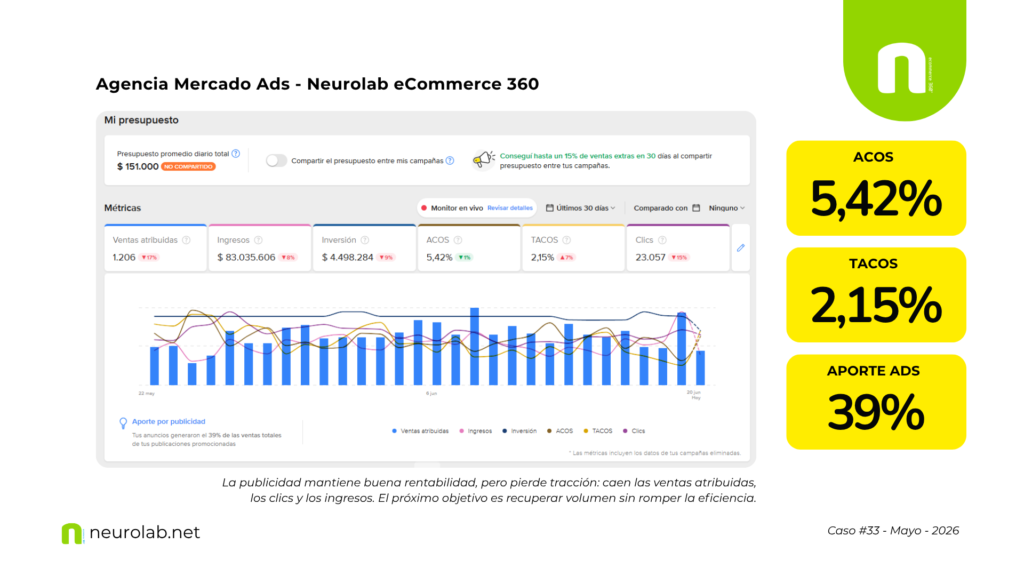Click the ACOS legend color dot
This screenshot has width=1024, height=576.
tap(549, 431)
